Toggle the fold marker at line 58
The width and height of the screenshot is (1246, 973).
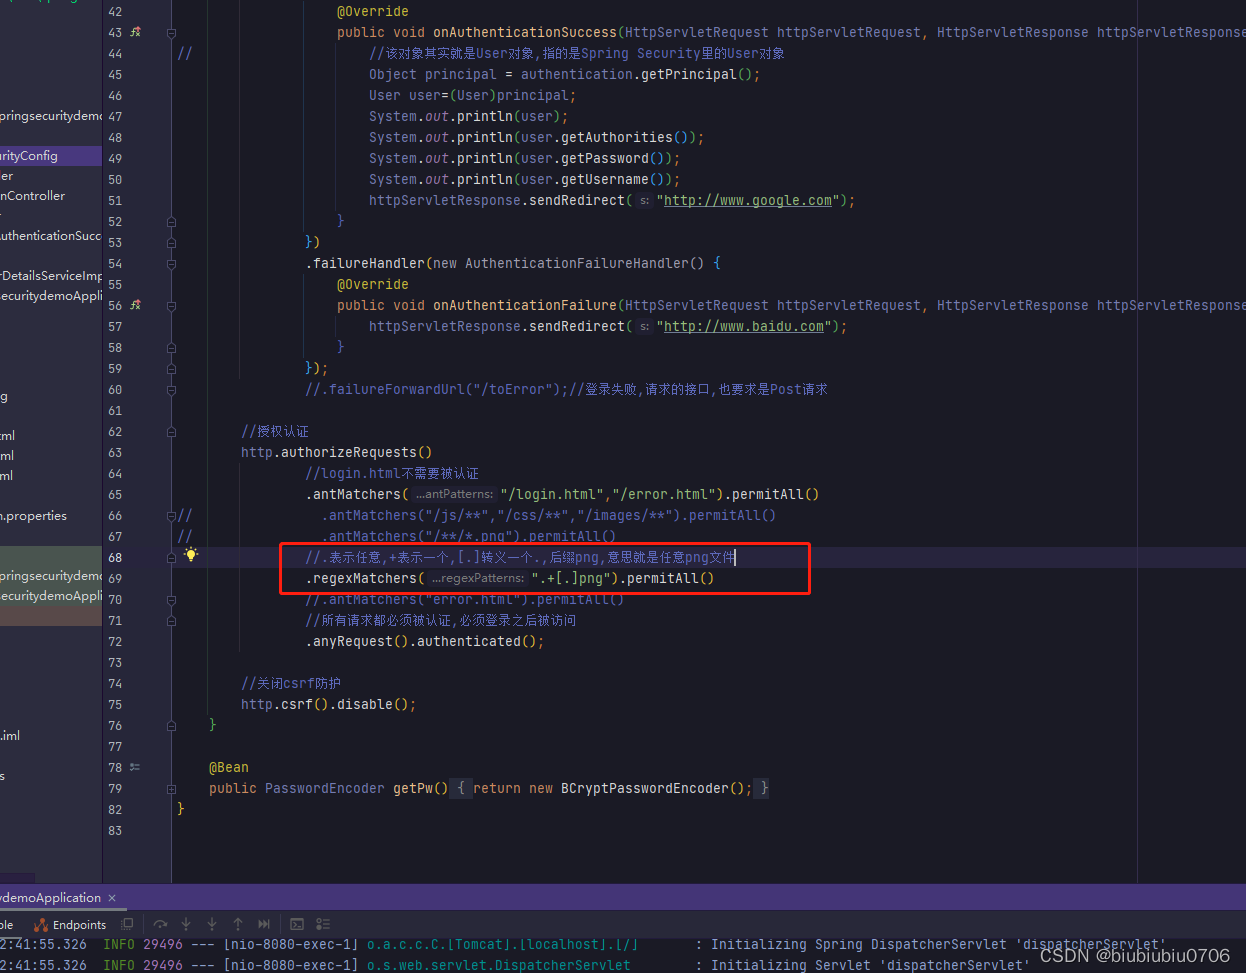(x=171, y=347)
